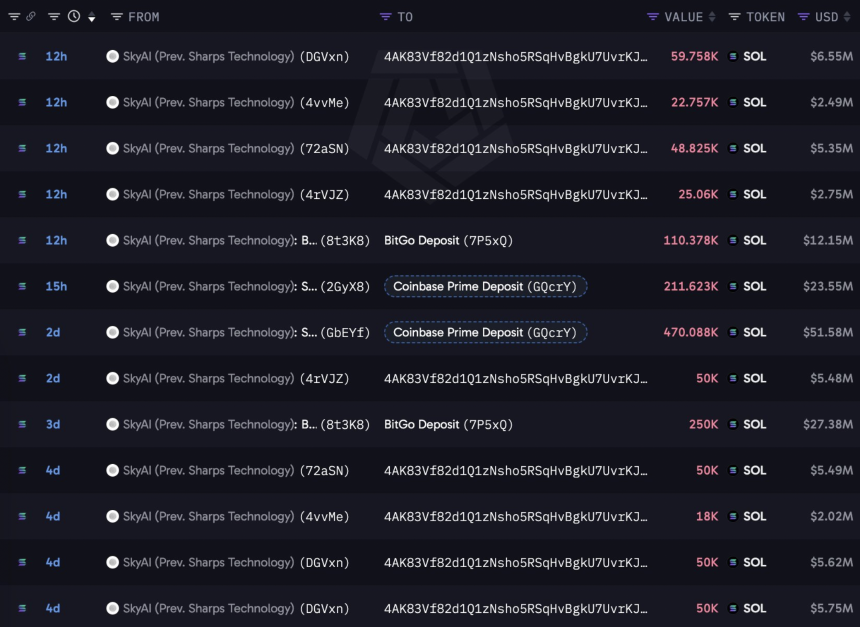
Task: Click the SkyAI entity logo in the $23.55M row
Action: pos(112,286)
